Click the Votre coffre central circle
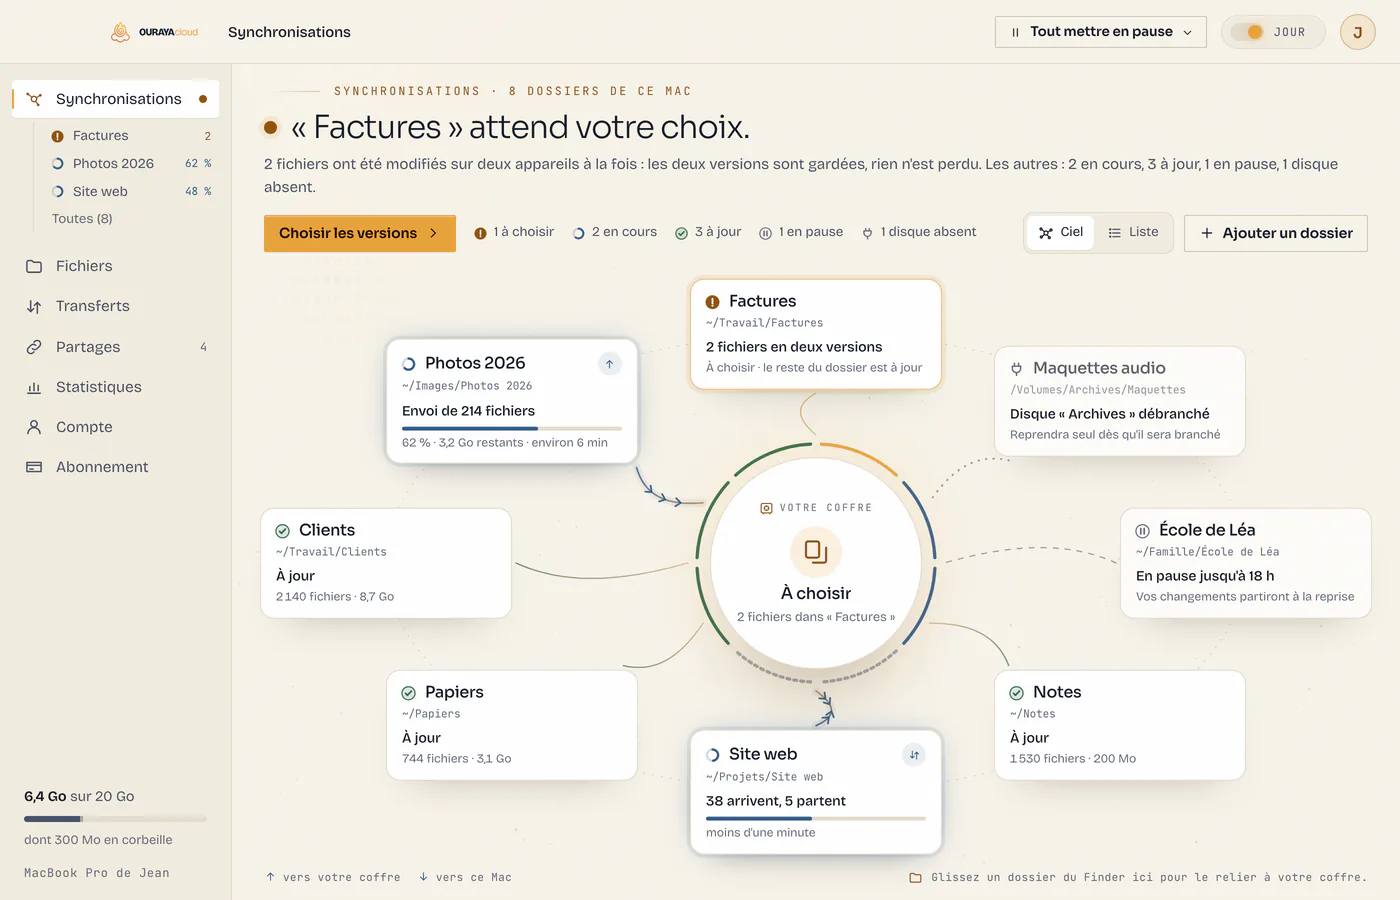Image resolution: width=1400 pixels, height=900 pixels. [816, 563]
